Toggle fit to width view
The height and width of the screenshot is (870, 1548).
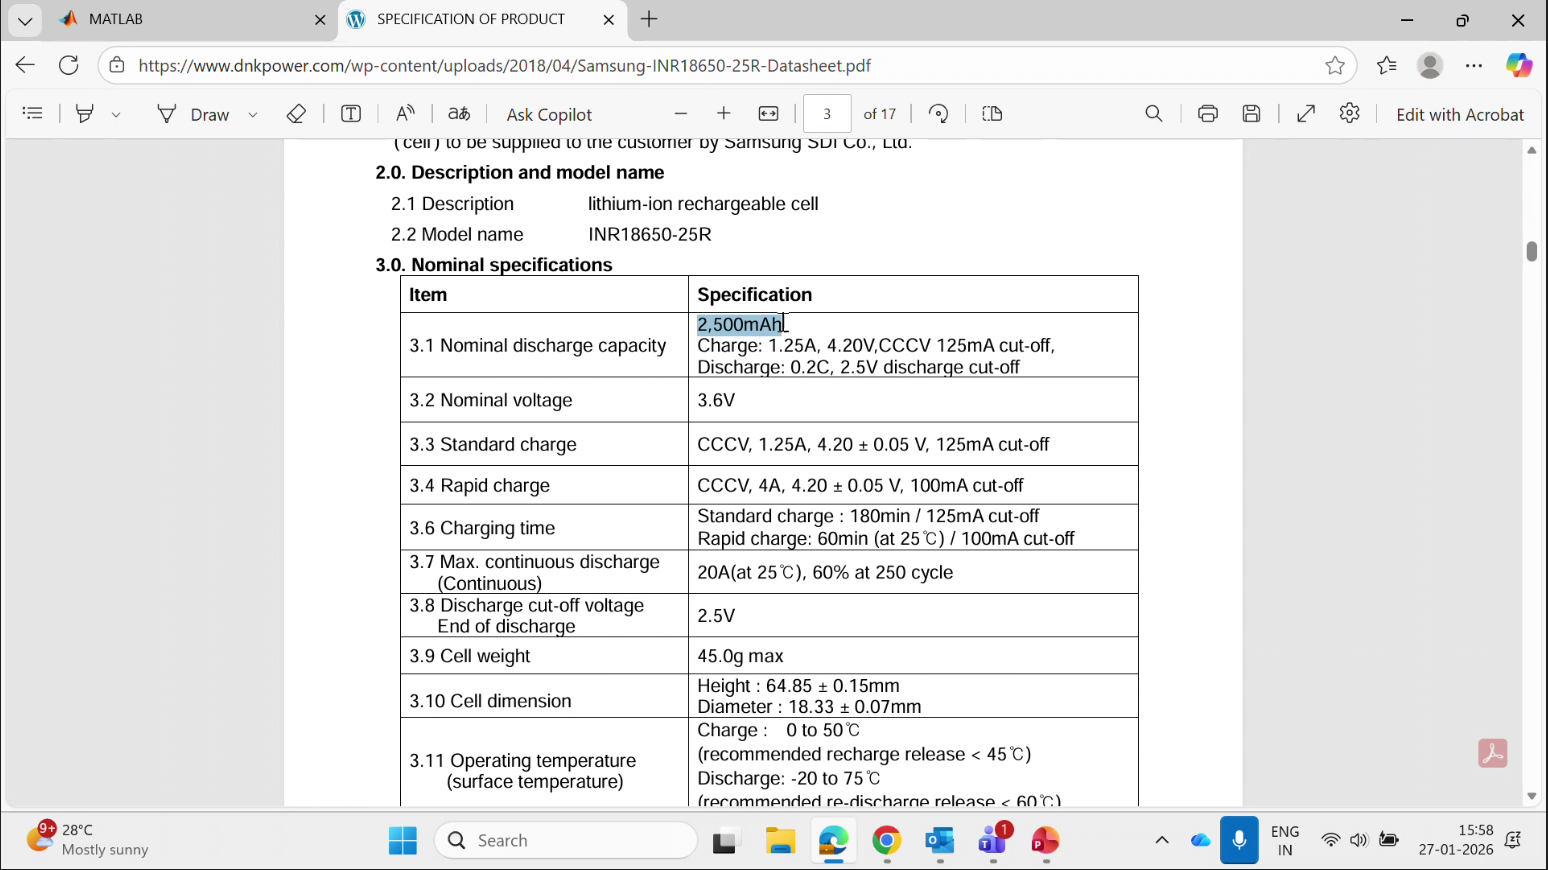click(x=768, y=114)
